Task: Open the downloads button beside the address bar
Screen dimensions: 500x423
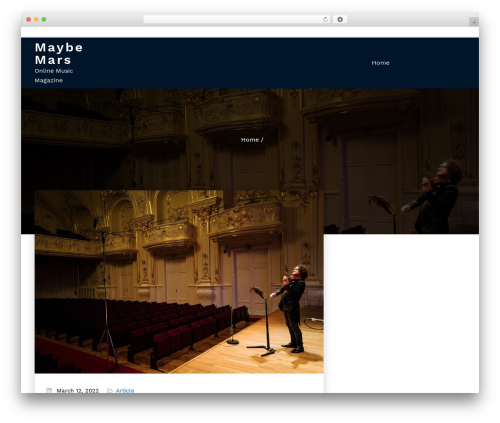Action: [340, 20]
